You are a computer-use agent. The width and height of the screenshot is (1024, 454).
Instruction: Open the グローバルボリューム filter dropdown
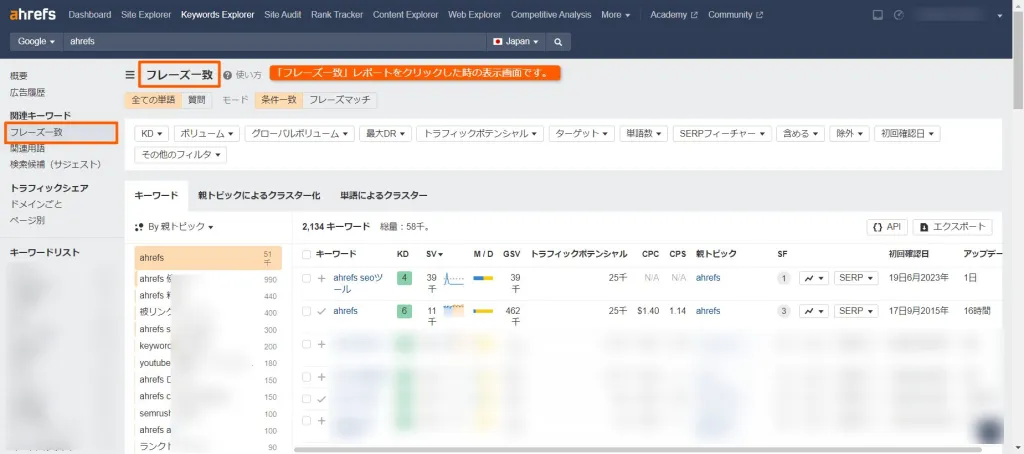click(300, 133)
